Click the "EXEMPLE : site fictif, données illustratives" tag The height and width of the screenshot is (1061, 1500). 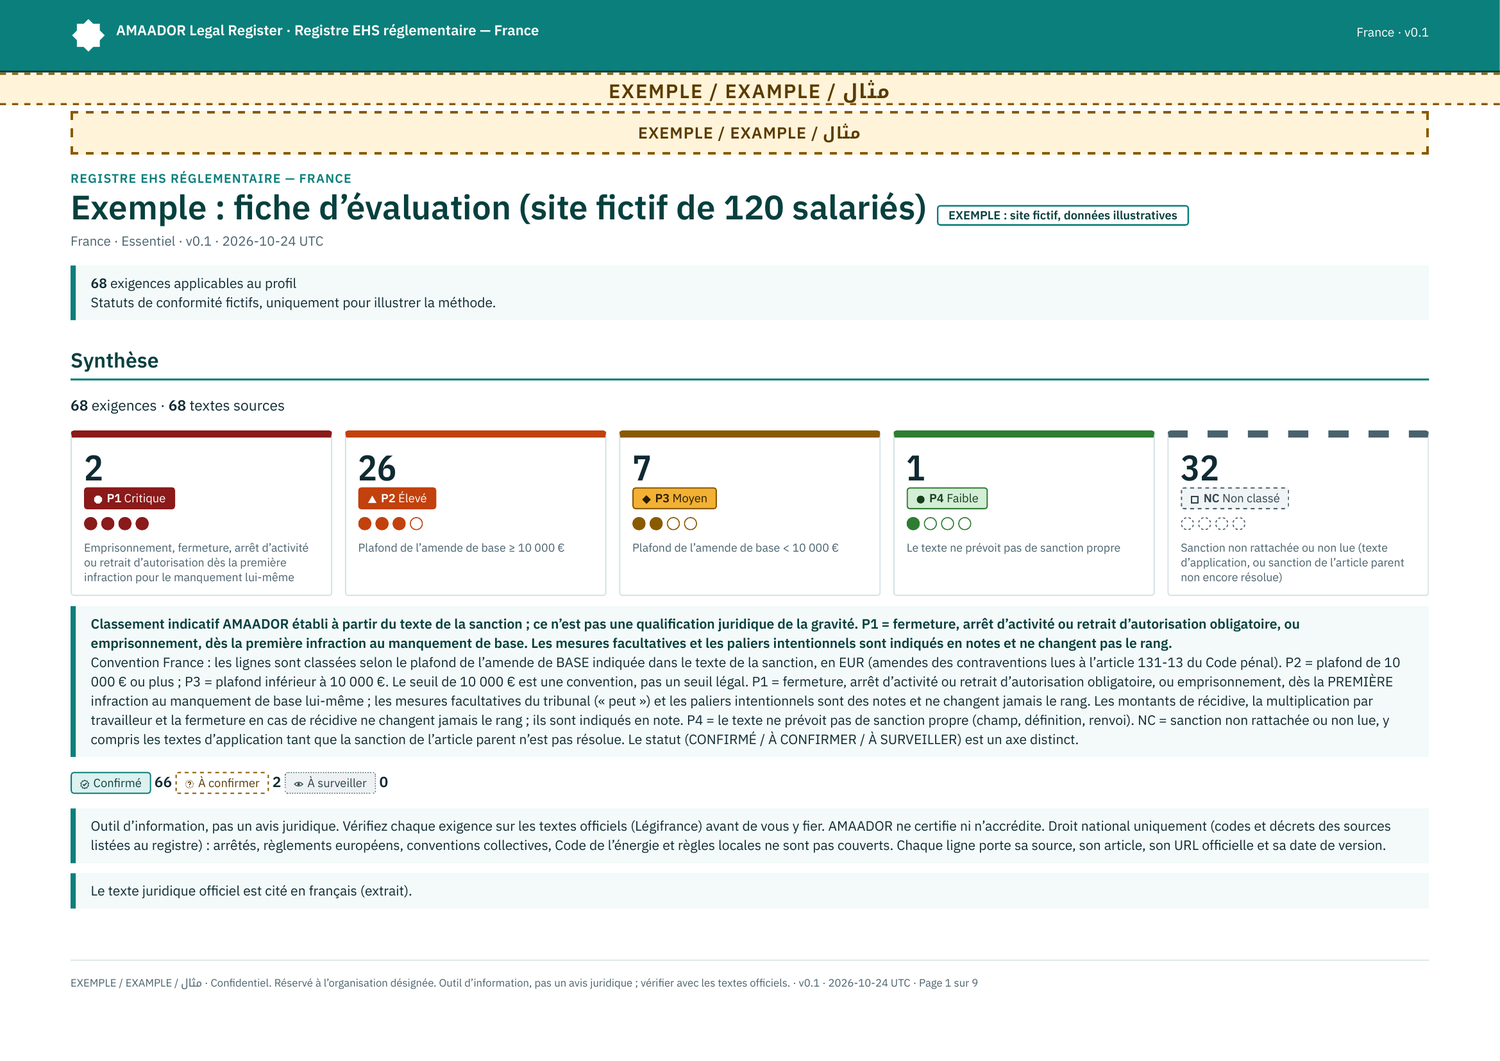click(1063, 215)
